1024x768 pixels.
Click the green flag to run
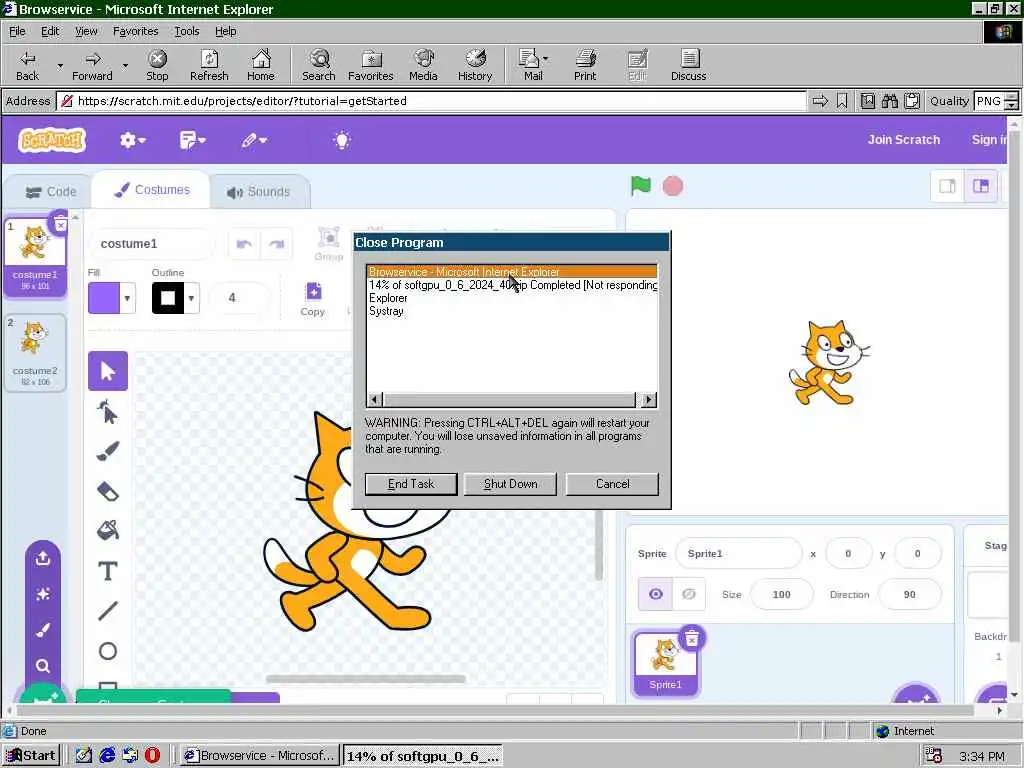coord(641,186)
